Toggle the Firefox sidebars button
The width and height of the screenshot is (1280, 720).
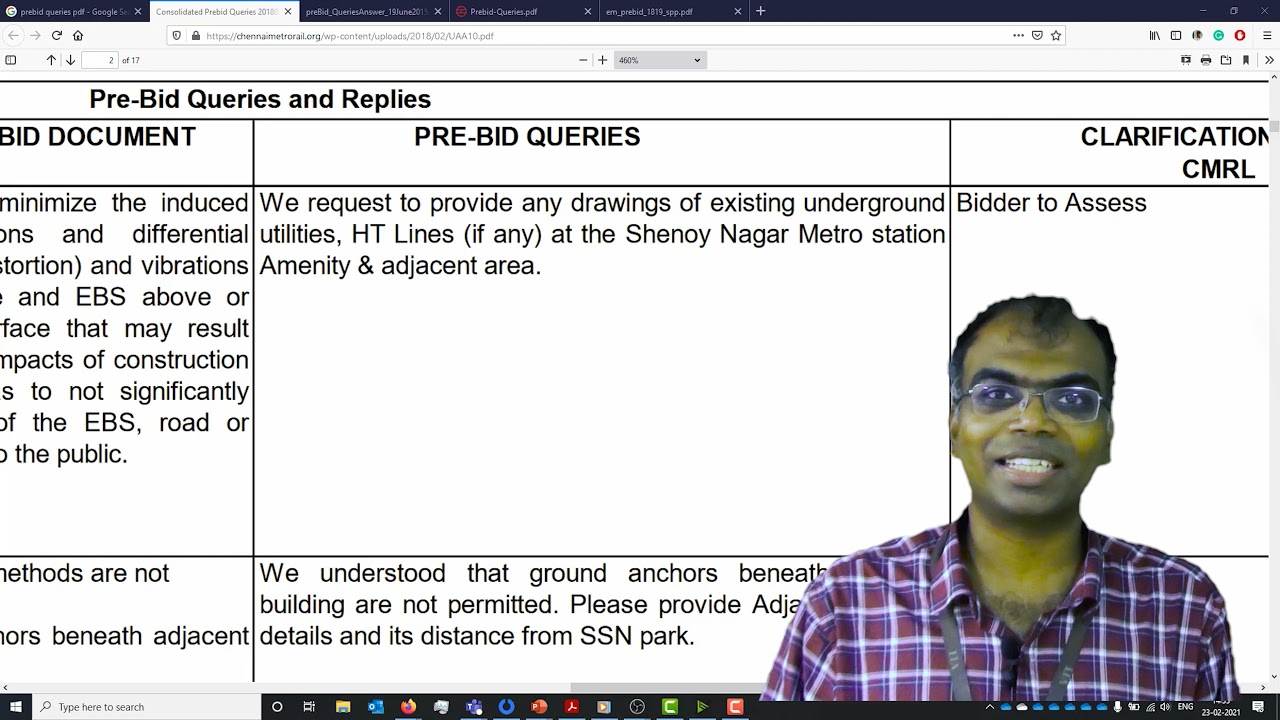[x=1176, y=35]
